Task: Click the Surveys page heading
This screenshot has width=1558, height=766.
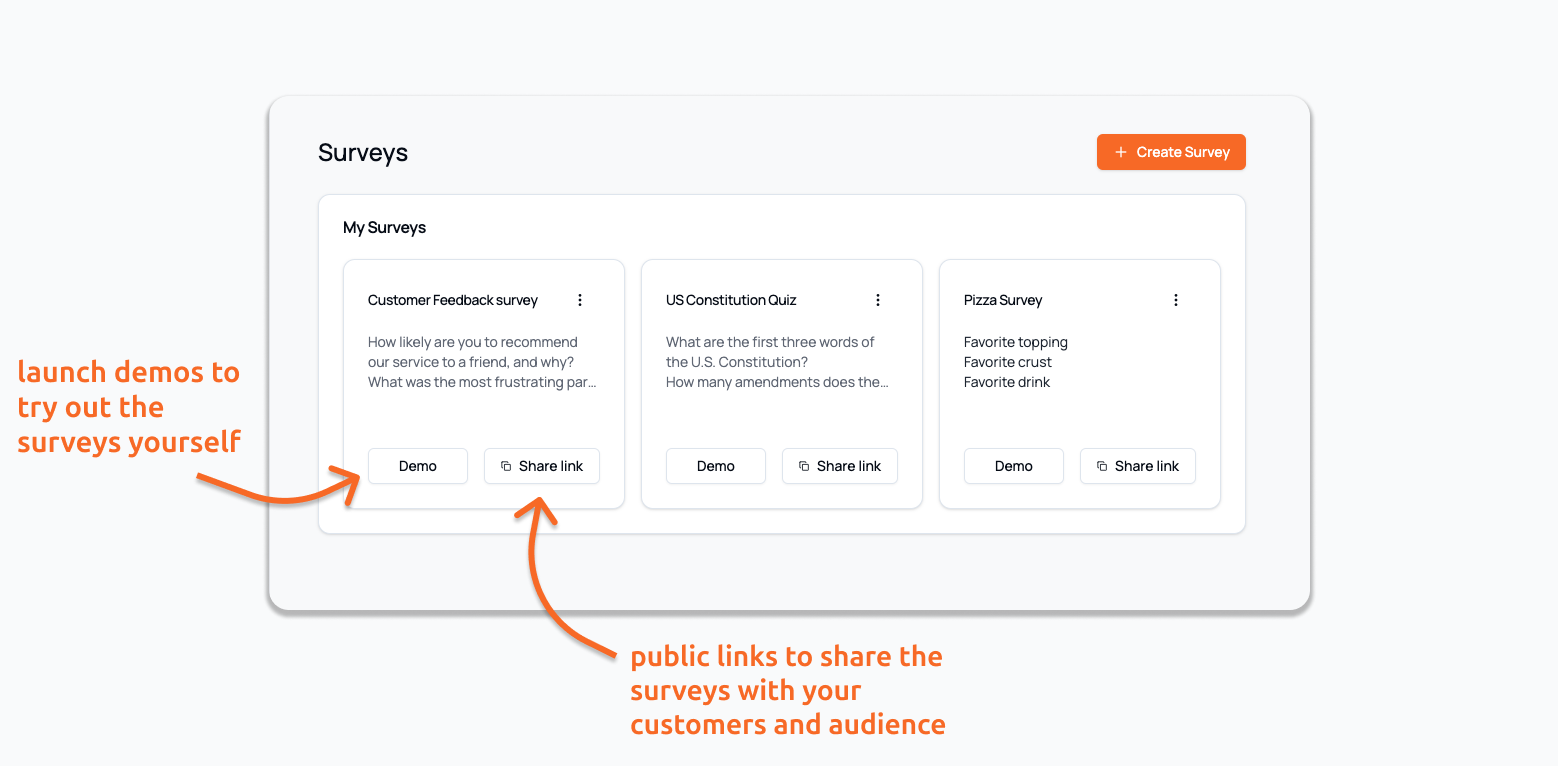Action: pos(363,153)
